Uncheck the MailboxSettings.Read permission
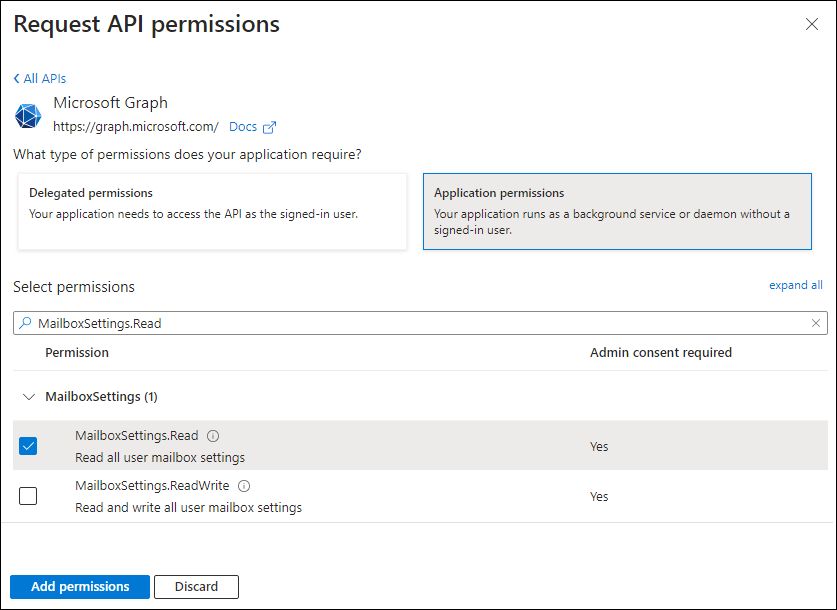The image size is (837, 610). (28, 446)
